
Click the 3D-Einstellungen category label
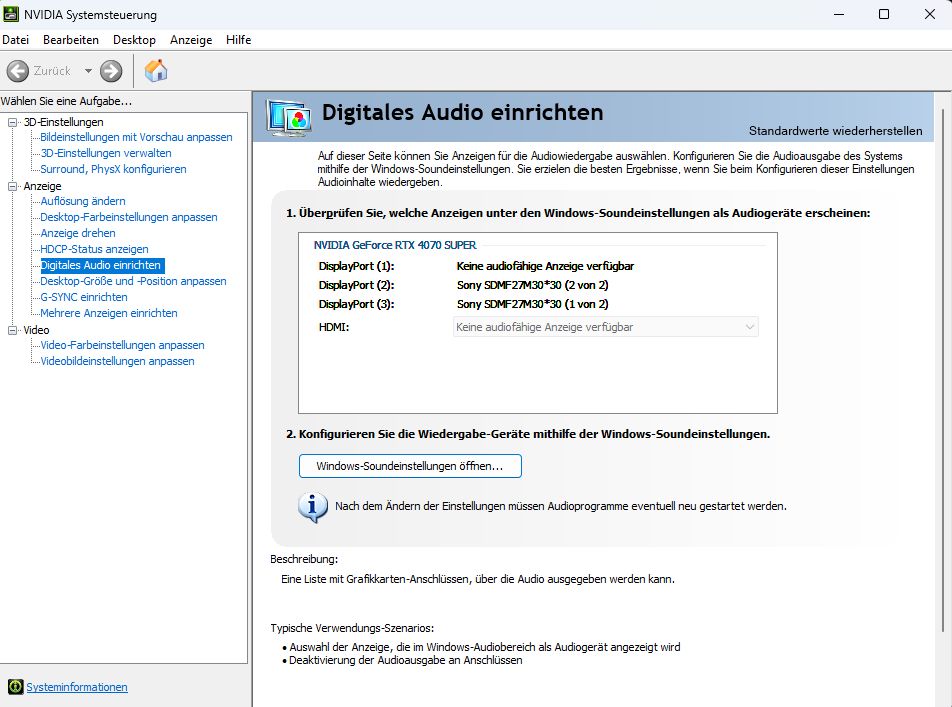pyautogui.click(x=63, y=122)
